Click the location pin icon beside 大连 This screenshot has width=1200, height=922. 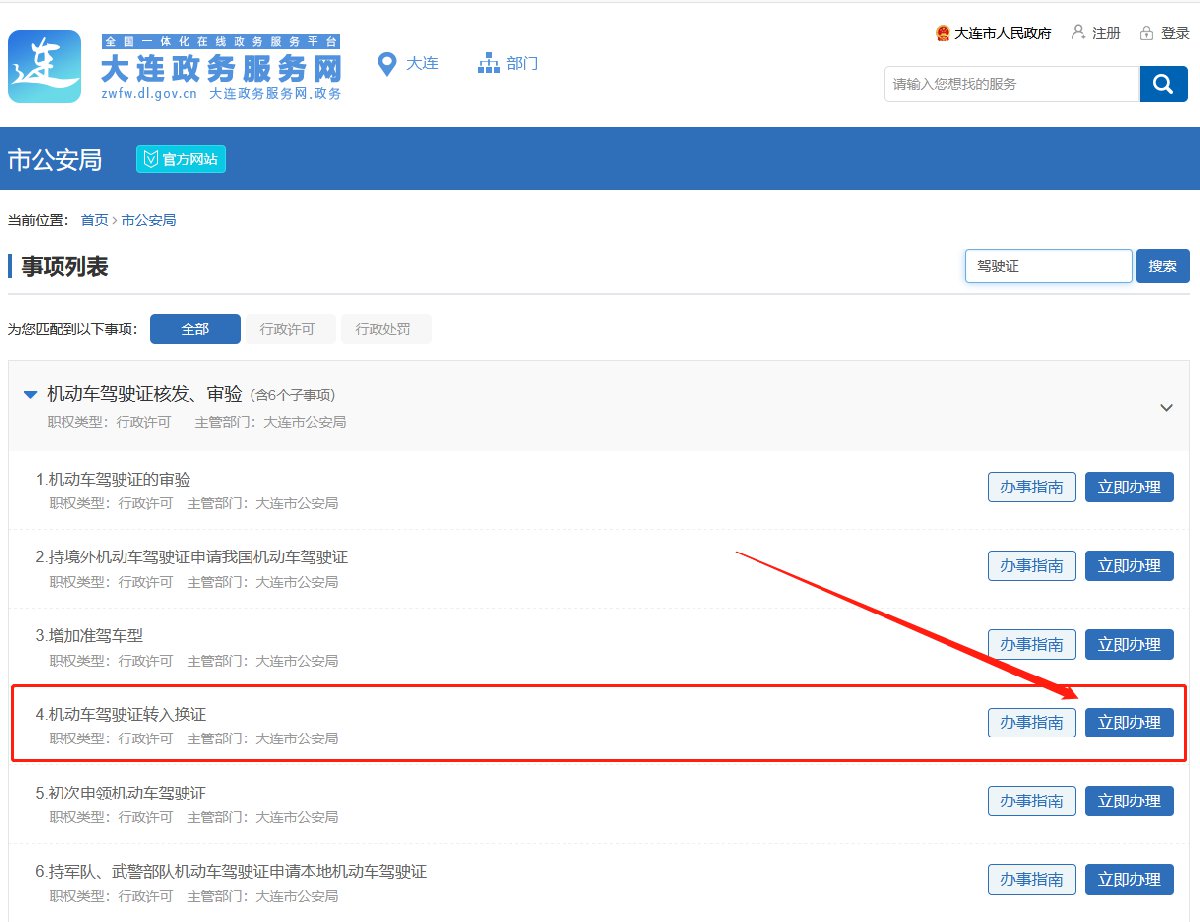pyautogui.click(x=386, y=64)
